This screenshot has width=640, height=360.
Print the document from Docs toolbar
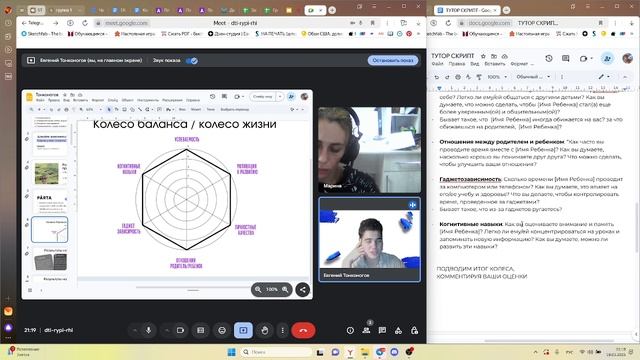pos(458,77)
